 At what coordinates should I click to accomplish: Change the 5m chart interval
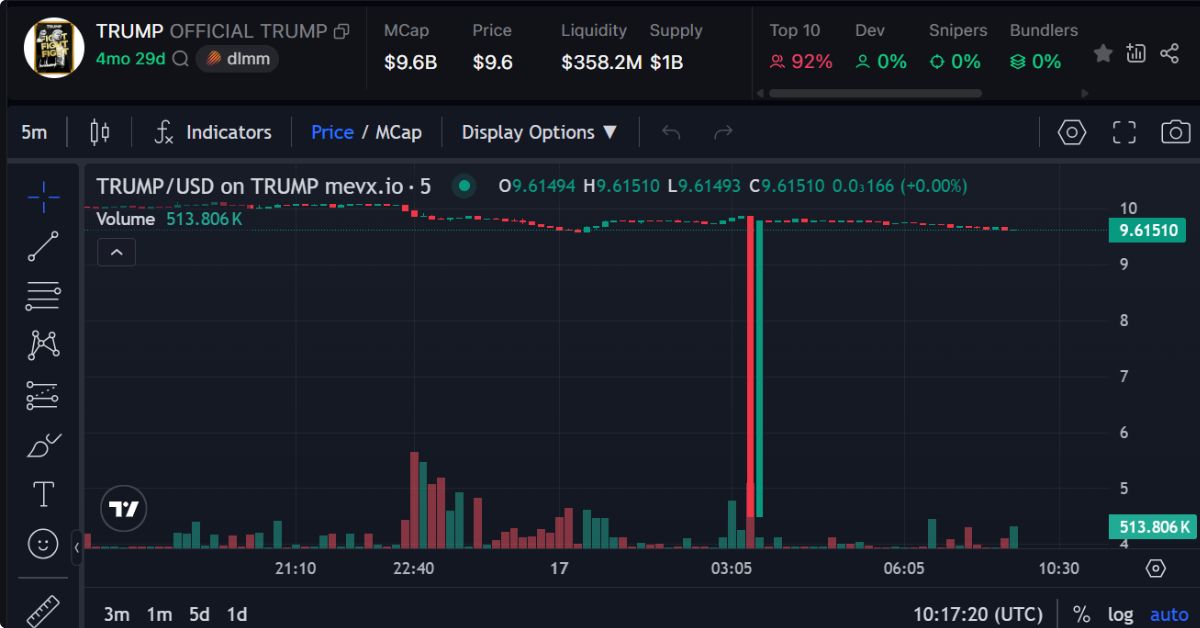(34, 132)
